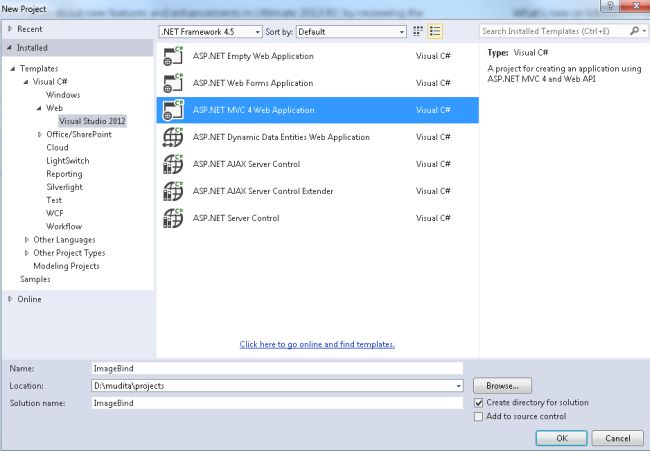The height and width of the screenshot is (451, 650).
Task: Choose ASP.NET Server Control template
Action: [x=318, y=218]
